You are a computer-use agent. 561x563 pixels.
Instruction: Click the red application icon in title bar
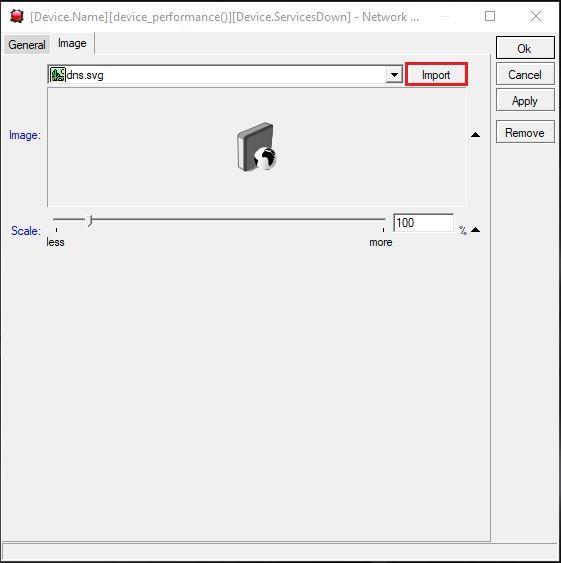(17, 17)
